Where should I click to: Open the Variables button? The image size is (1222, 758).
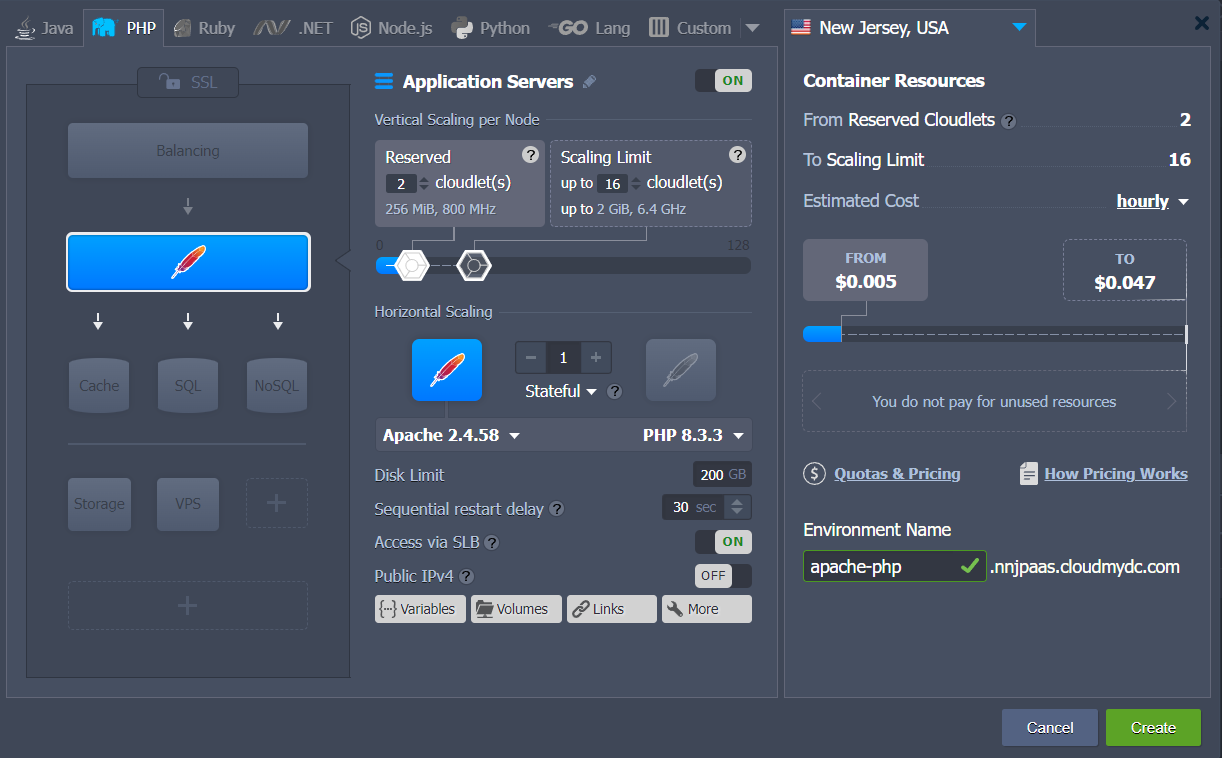pyautogui.click(x=420, y=609)
